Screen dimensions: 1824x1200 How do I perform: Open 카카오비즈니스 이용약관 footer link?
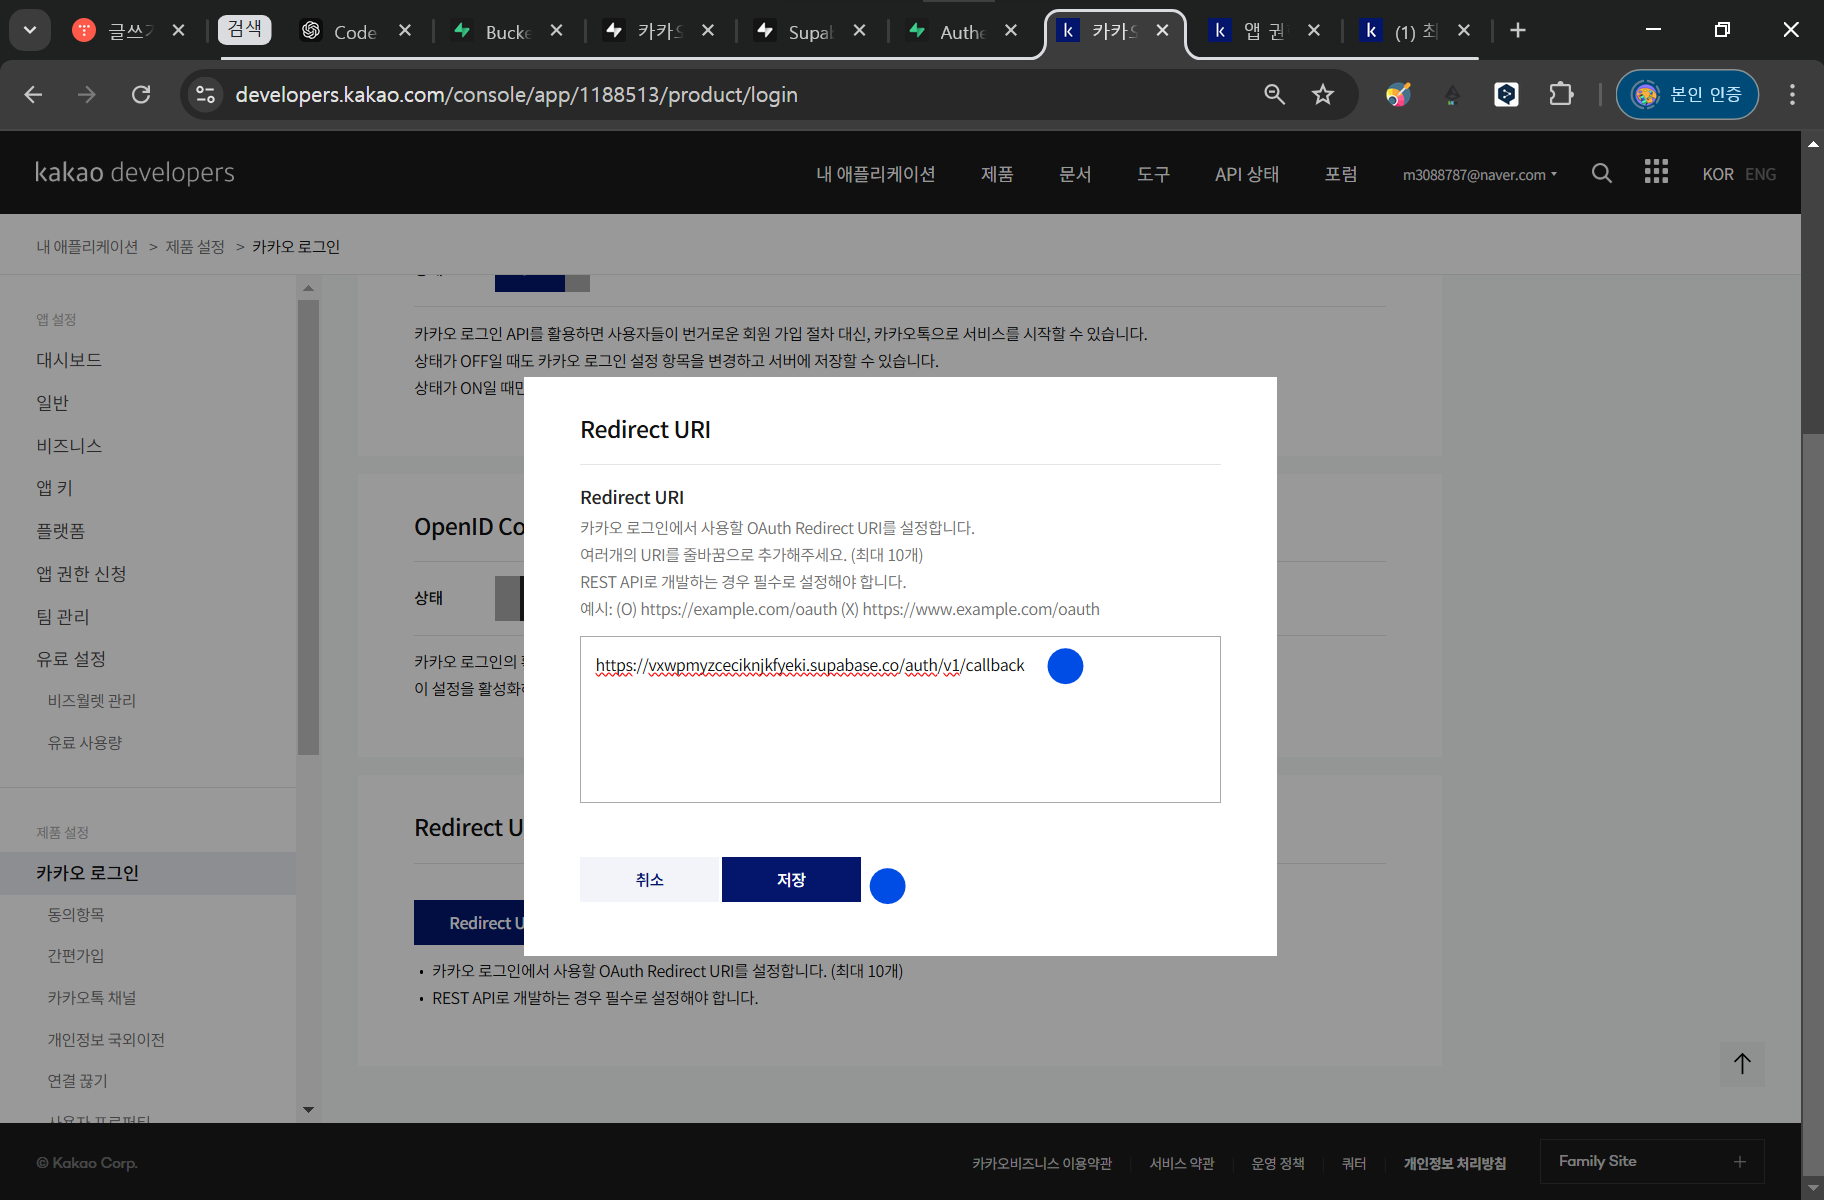tap(1042, 1163)
